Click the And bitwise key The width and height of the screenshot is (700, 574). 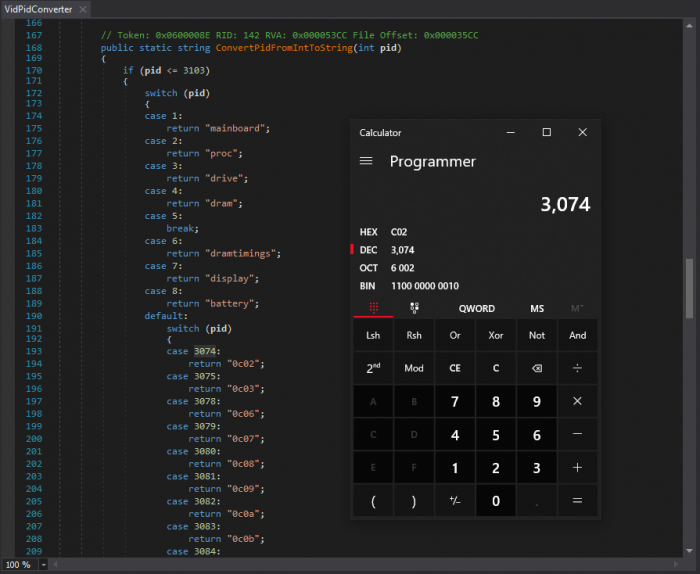578,335
